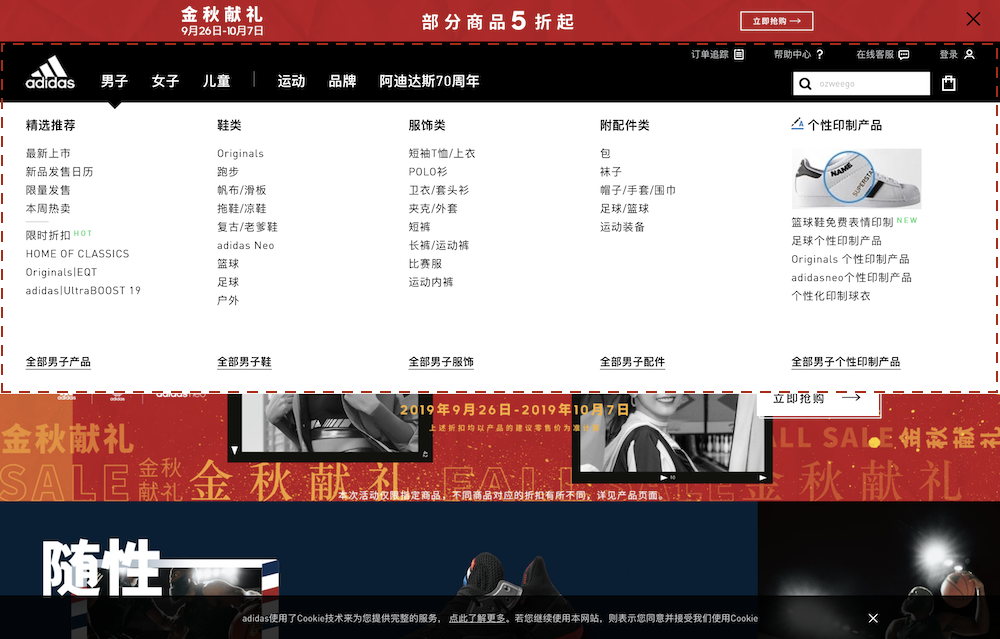
Task: Select Originals under 鞋类
Action: [240, 153]
